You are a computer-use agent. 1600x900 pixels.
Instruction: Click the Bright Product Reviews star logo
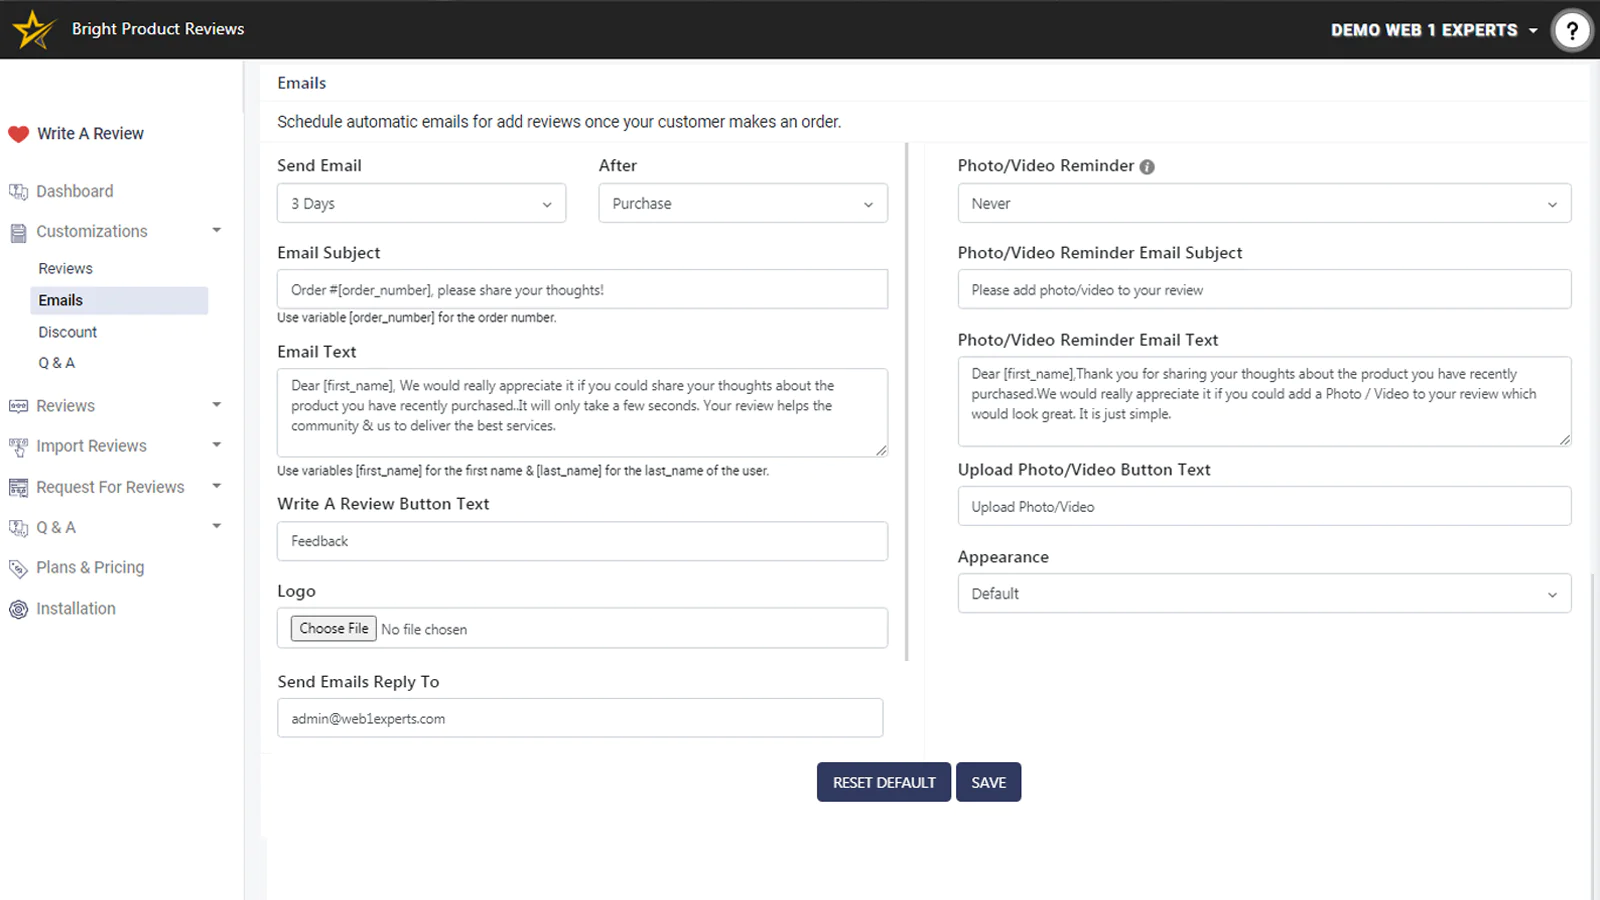click(x=34, y=30)
